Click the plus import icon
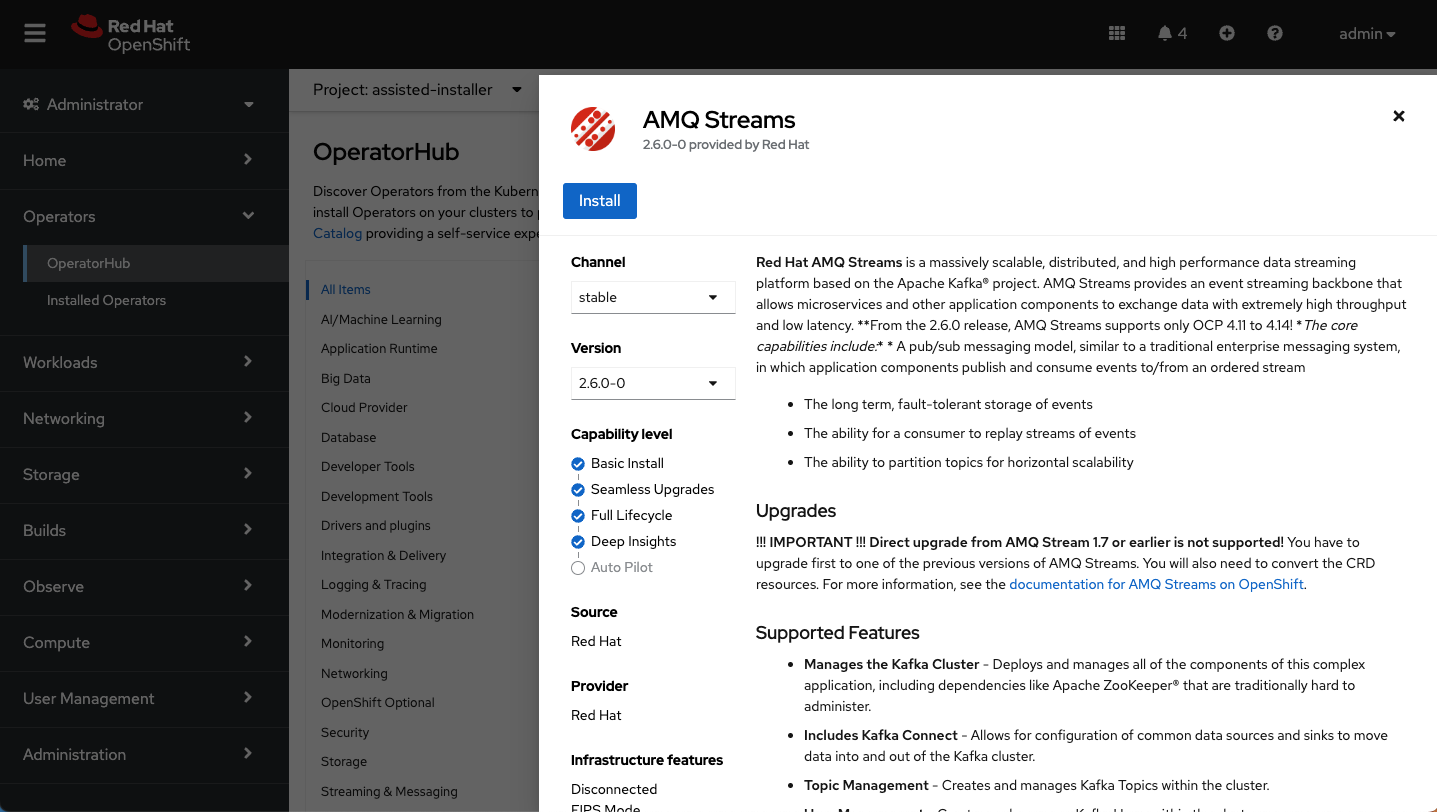 click(1227, 33)
